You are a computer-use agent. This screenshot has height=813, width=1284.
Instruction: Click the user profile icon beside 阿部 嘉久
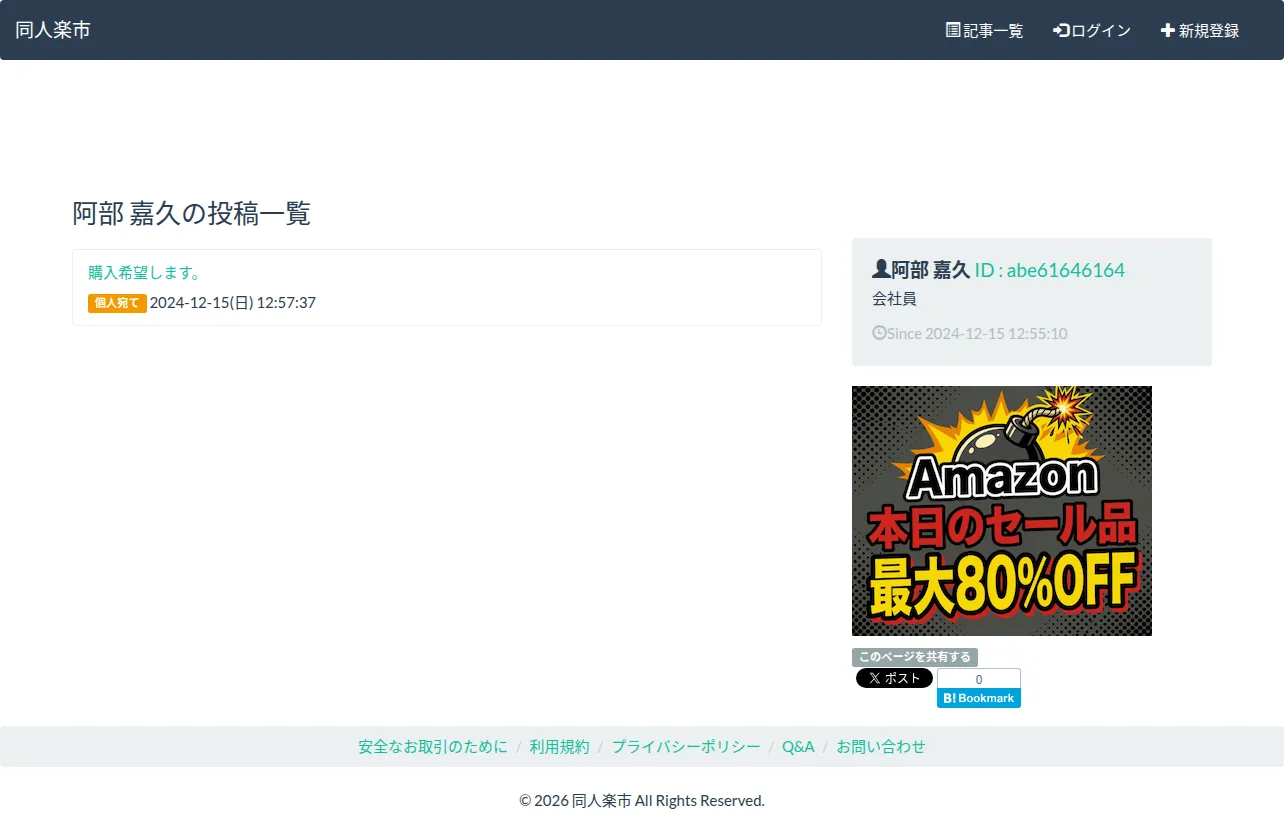[x=881, y=269]
